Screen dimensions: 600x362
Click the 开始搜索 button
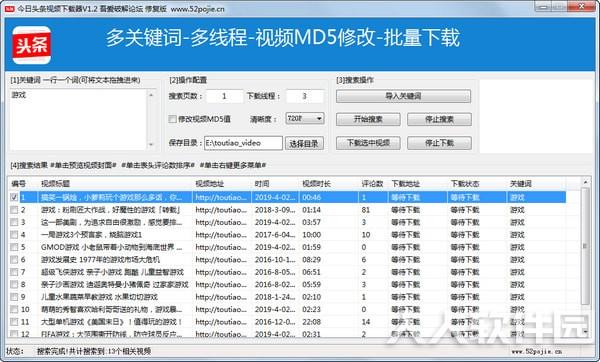click(368, 119)
